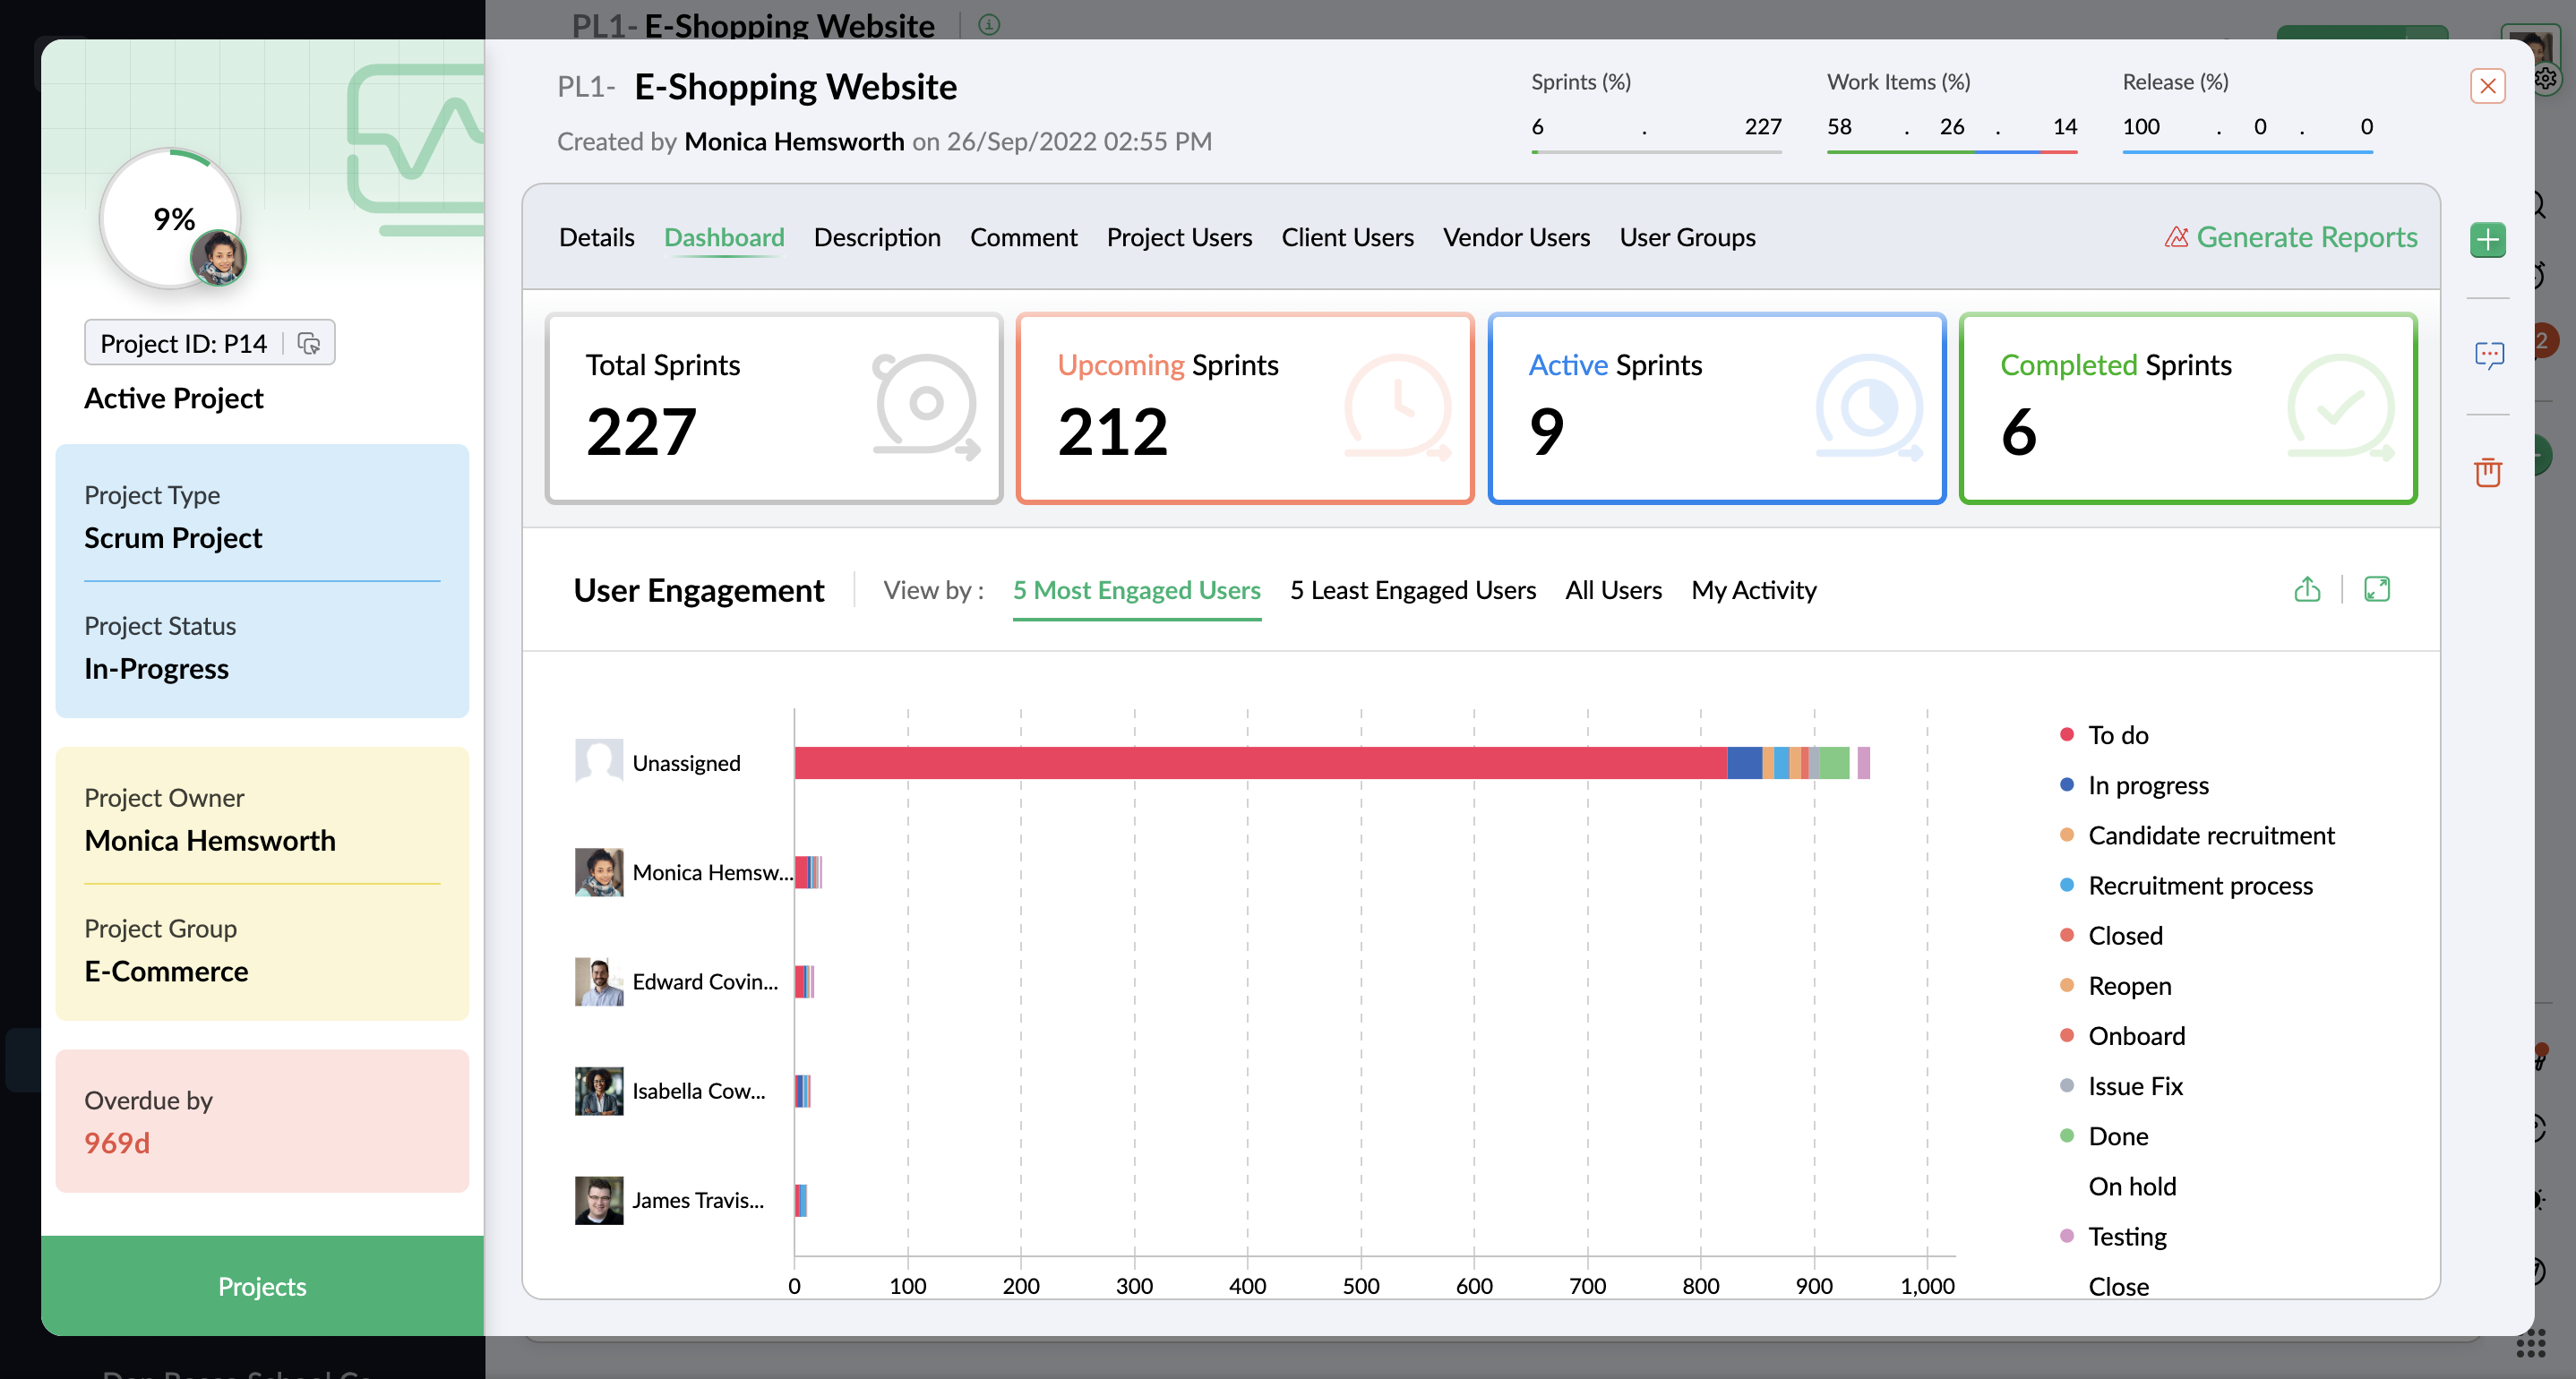Click the Active Sprints card
The image size is (2576, 1379).
coord(1716,408)
